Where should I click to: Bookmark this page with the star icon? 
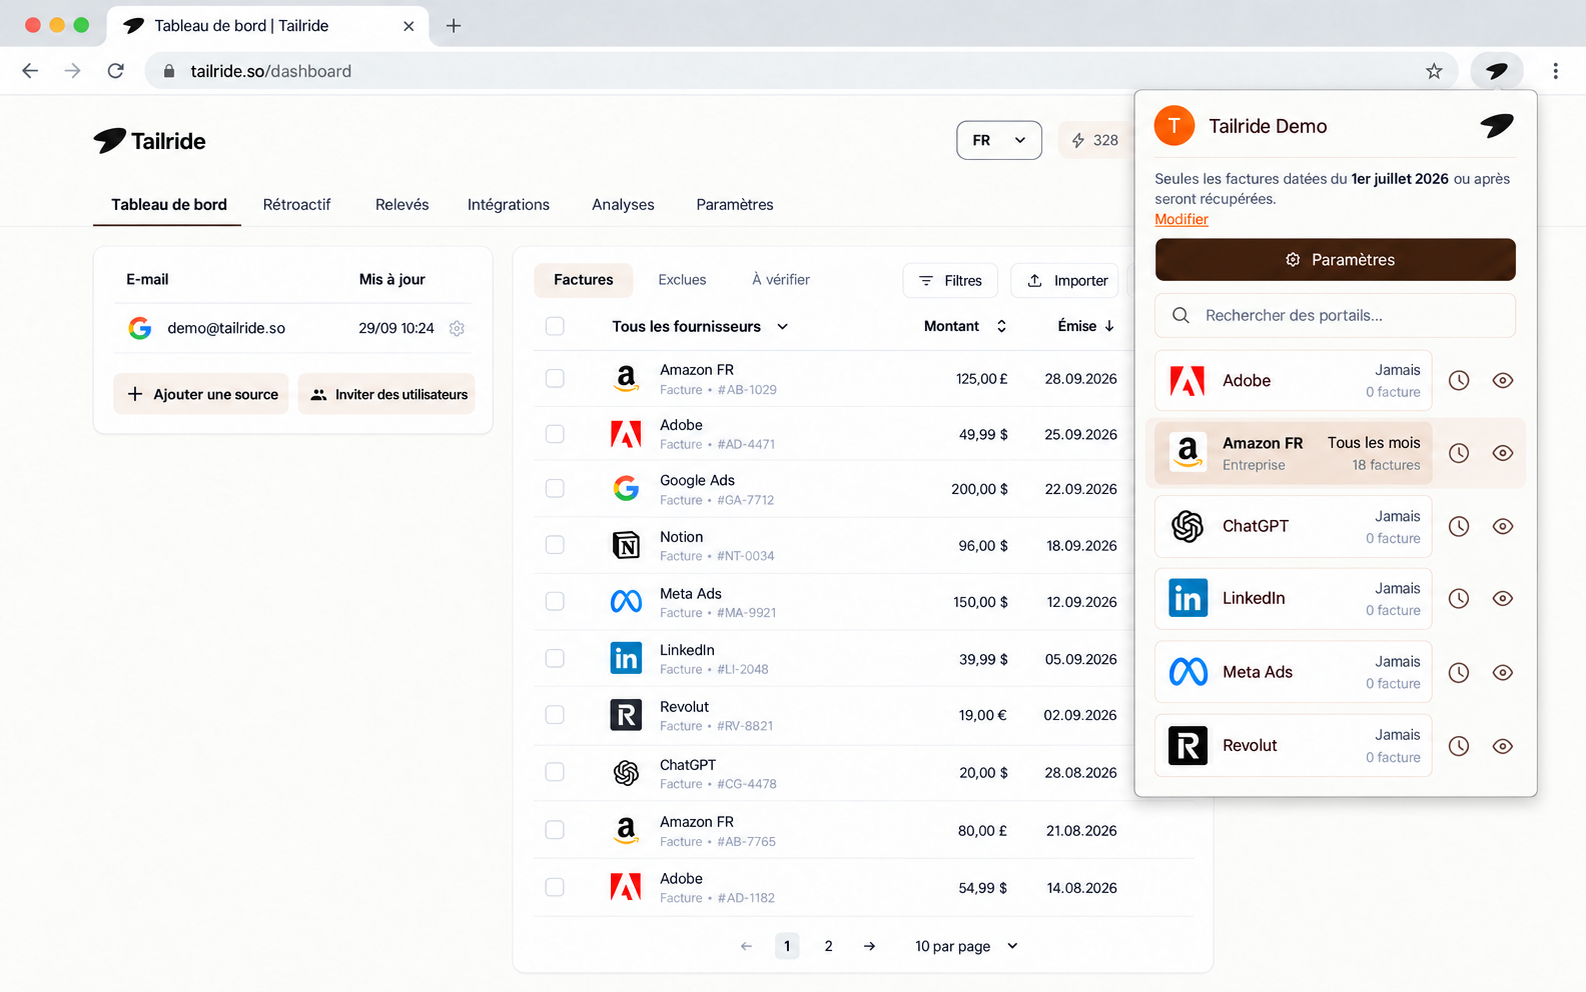pyautogui.click(x=1434, y=71)
